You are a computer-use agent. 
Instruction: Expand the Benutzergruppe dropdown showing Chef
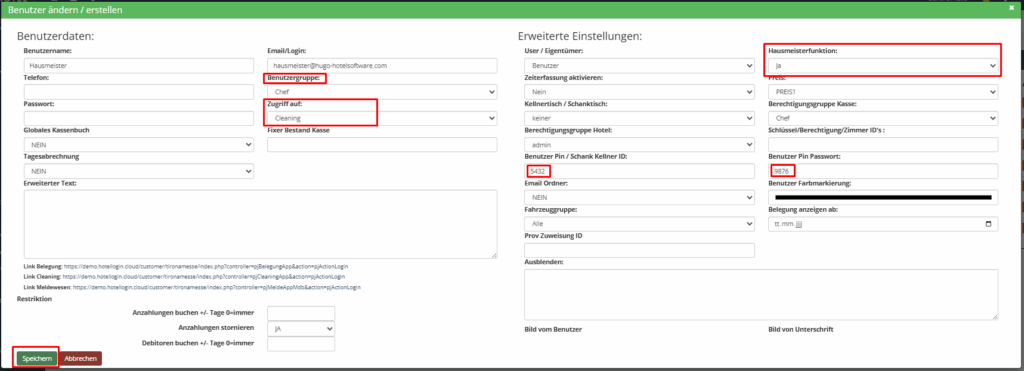pos(383,92)
